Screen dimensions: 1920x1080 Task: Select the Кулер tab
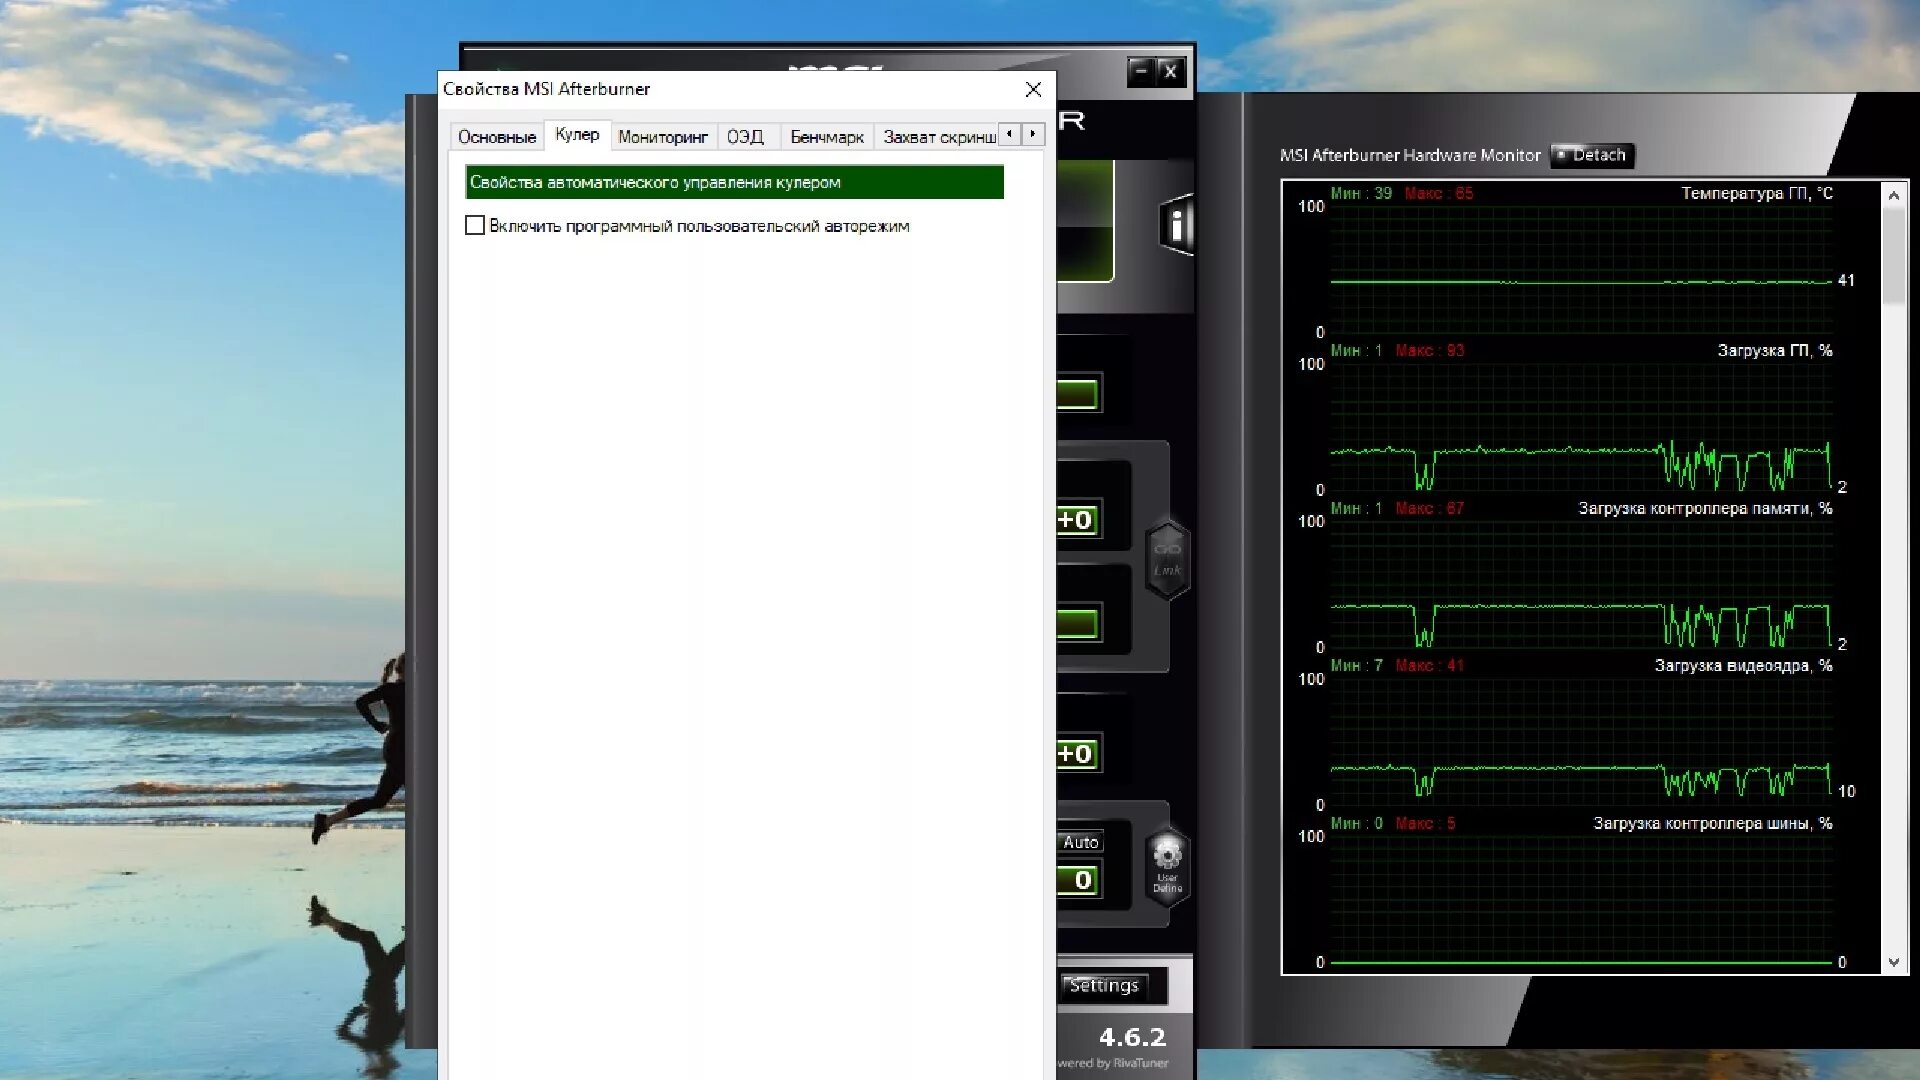coord(577,135)
